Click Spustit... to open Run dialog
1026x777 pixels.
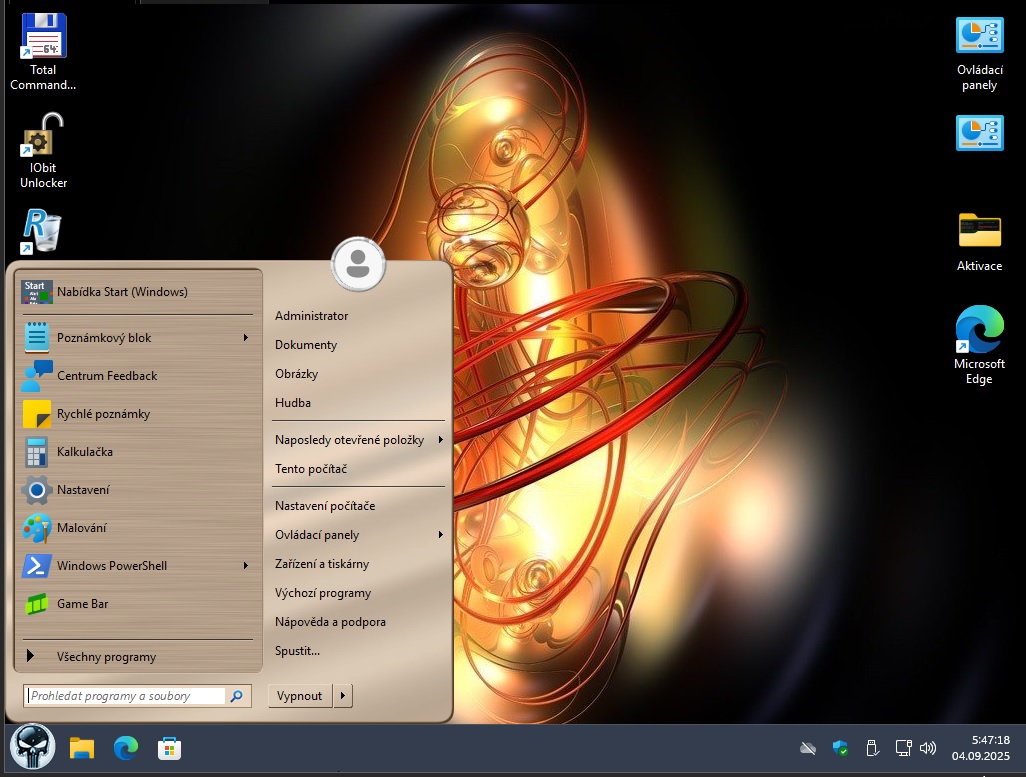[297, 651]
